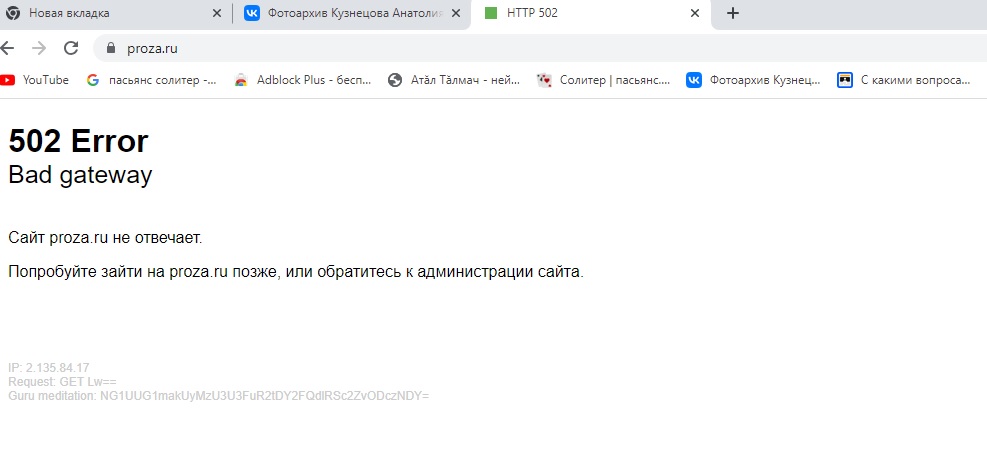Click the proza.ru address bar
This screenshot has height=468, width=987.
point(541,48)
